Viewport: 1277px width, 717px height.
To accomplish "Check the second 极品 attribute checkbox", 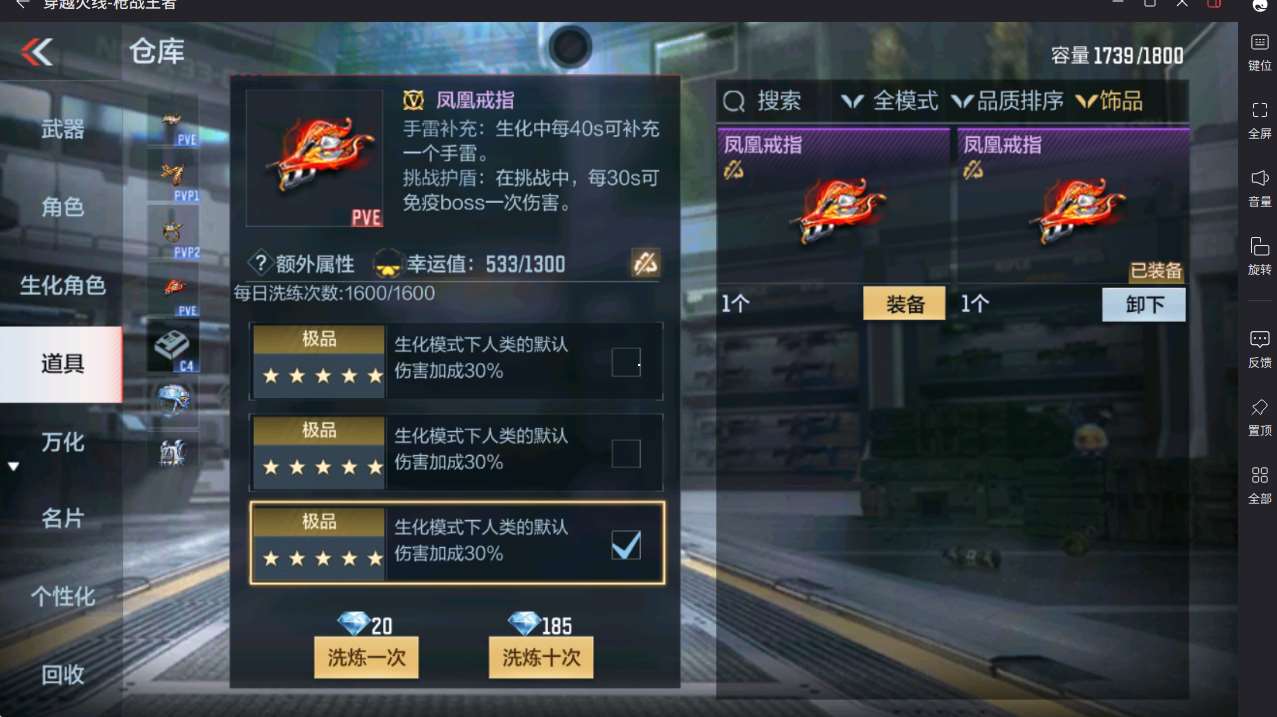I will point(626,453).
